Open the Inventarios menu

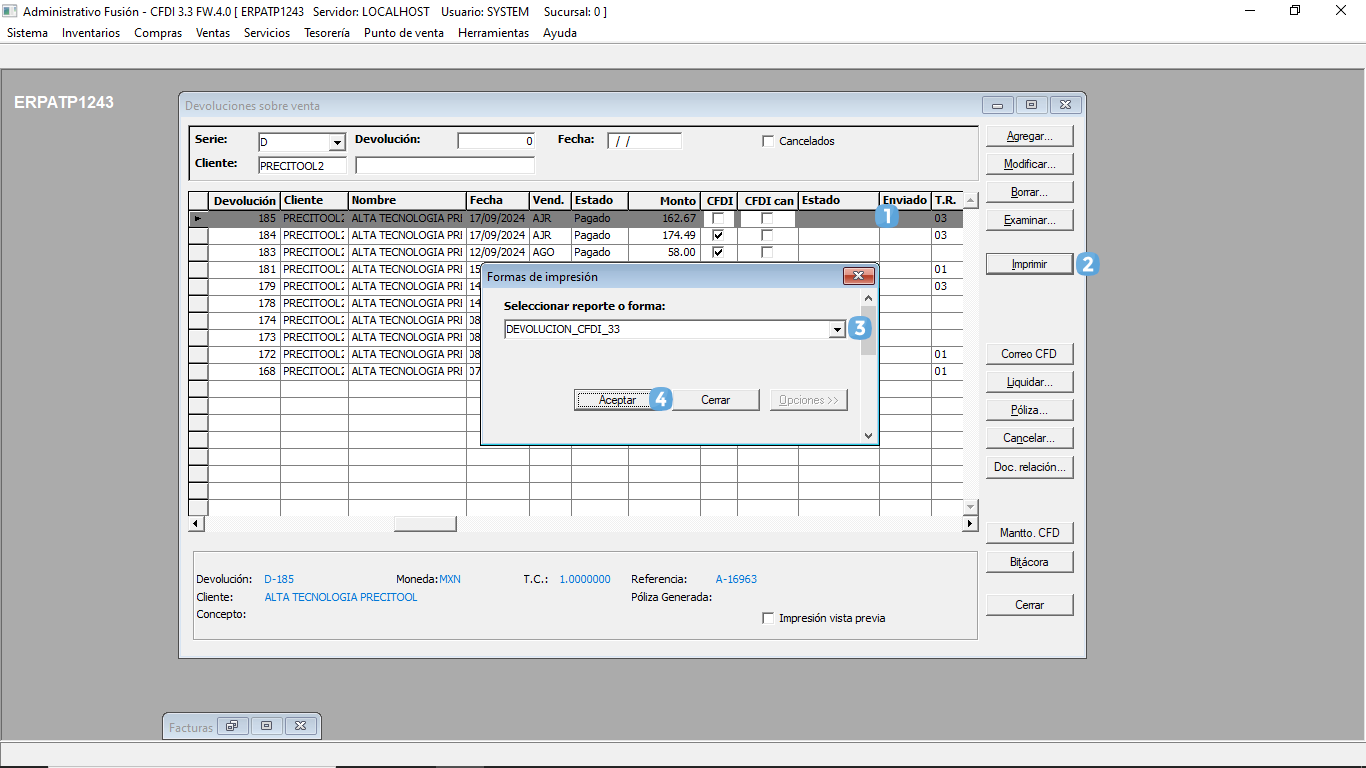[x=91, y=33]
